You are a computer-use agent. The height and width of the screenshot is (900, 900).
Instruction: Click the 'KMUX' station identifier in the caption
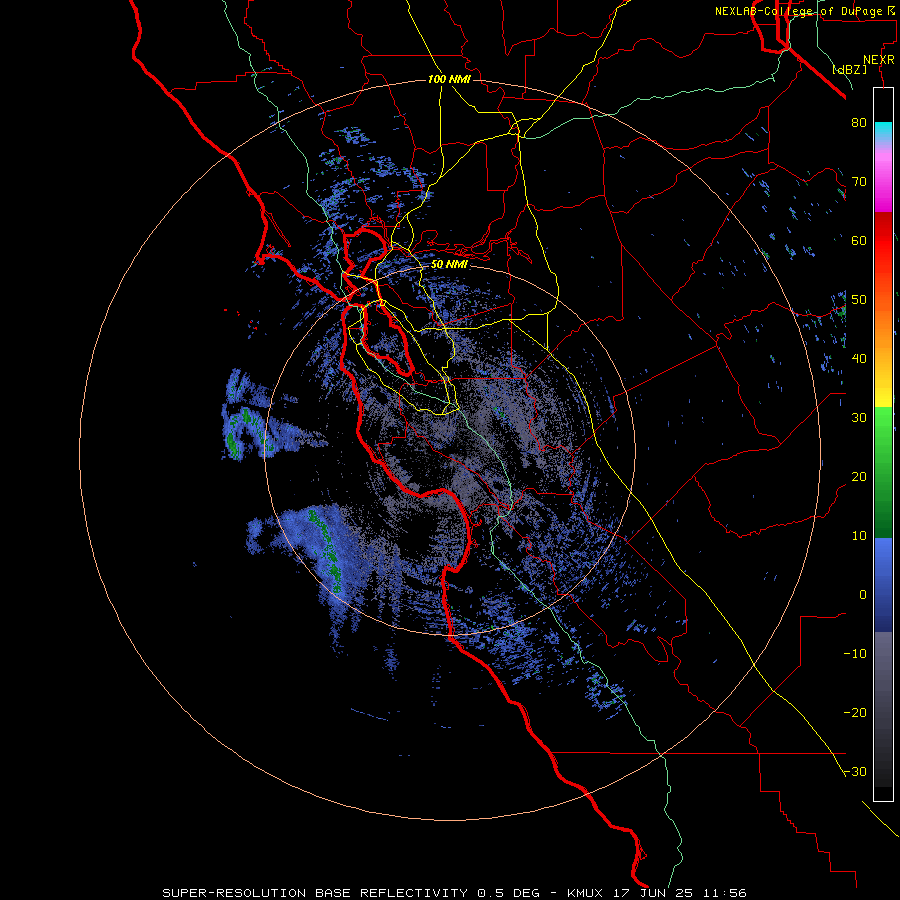(584, 893)
